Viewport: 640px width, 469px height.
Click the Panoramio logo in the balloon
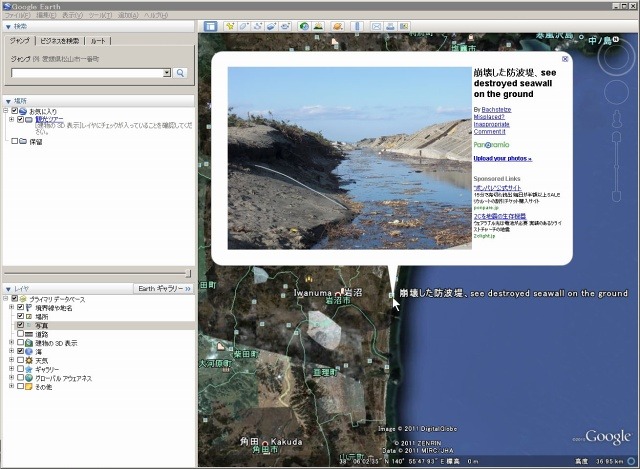[491, 144]
